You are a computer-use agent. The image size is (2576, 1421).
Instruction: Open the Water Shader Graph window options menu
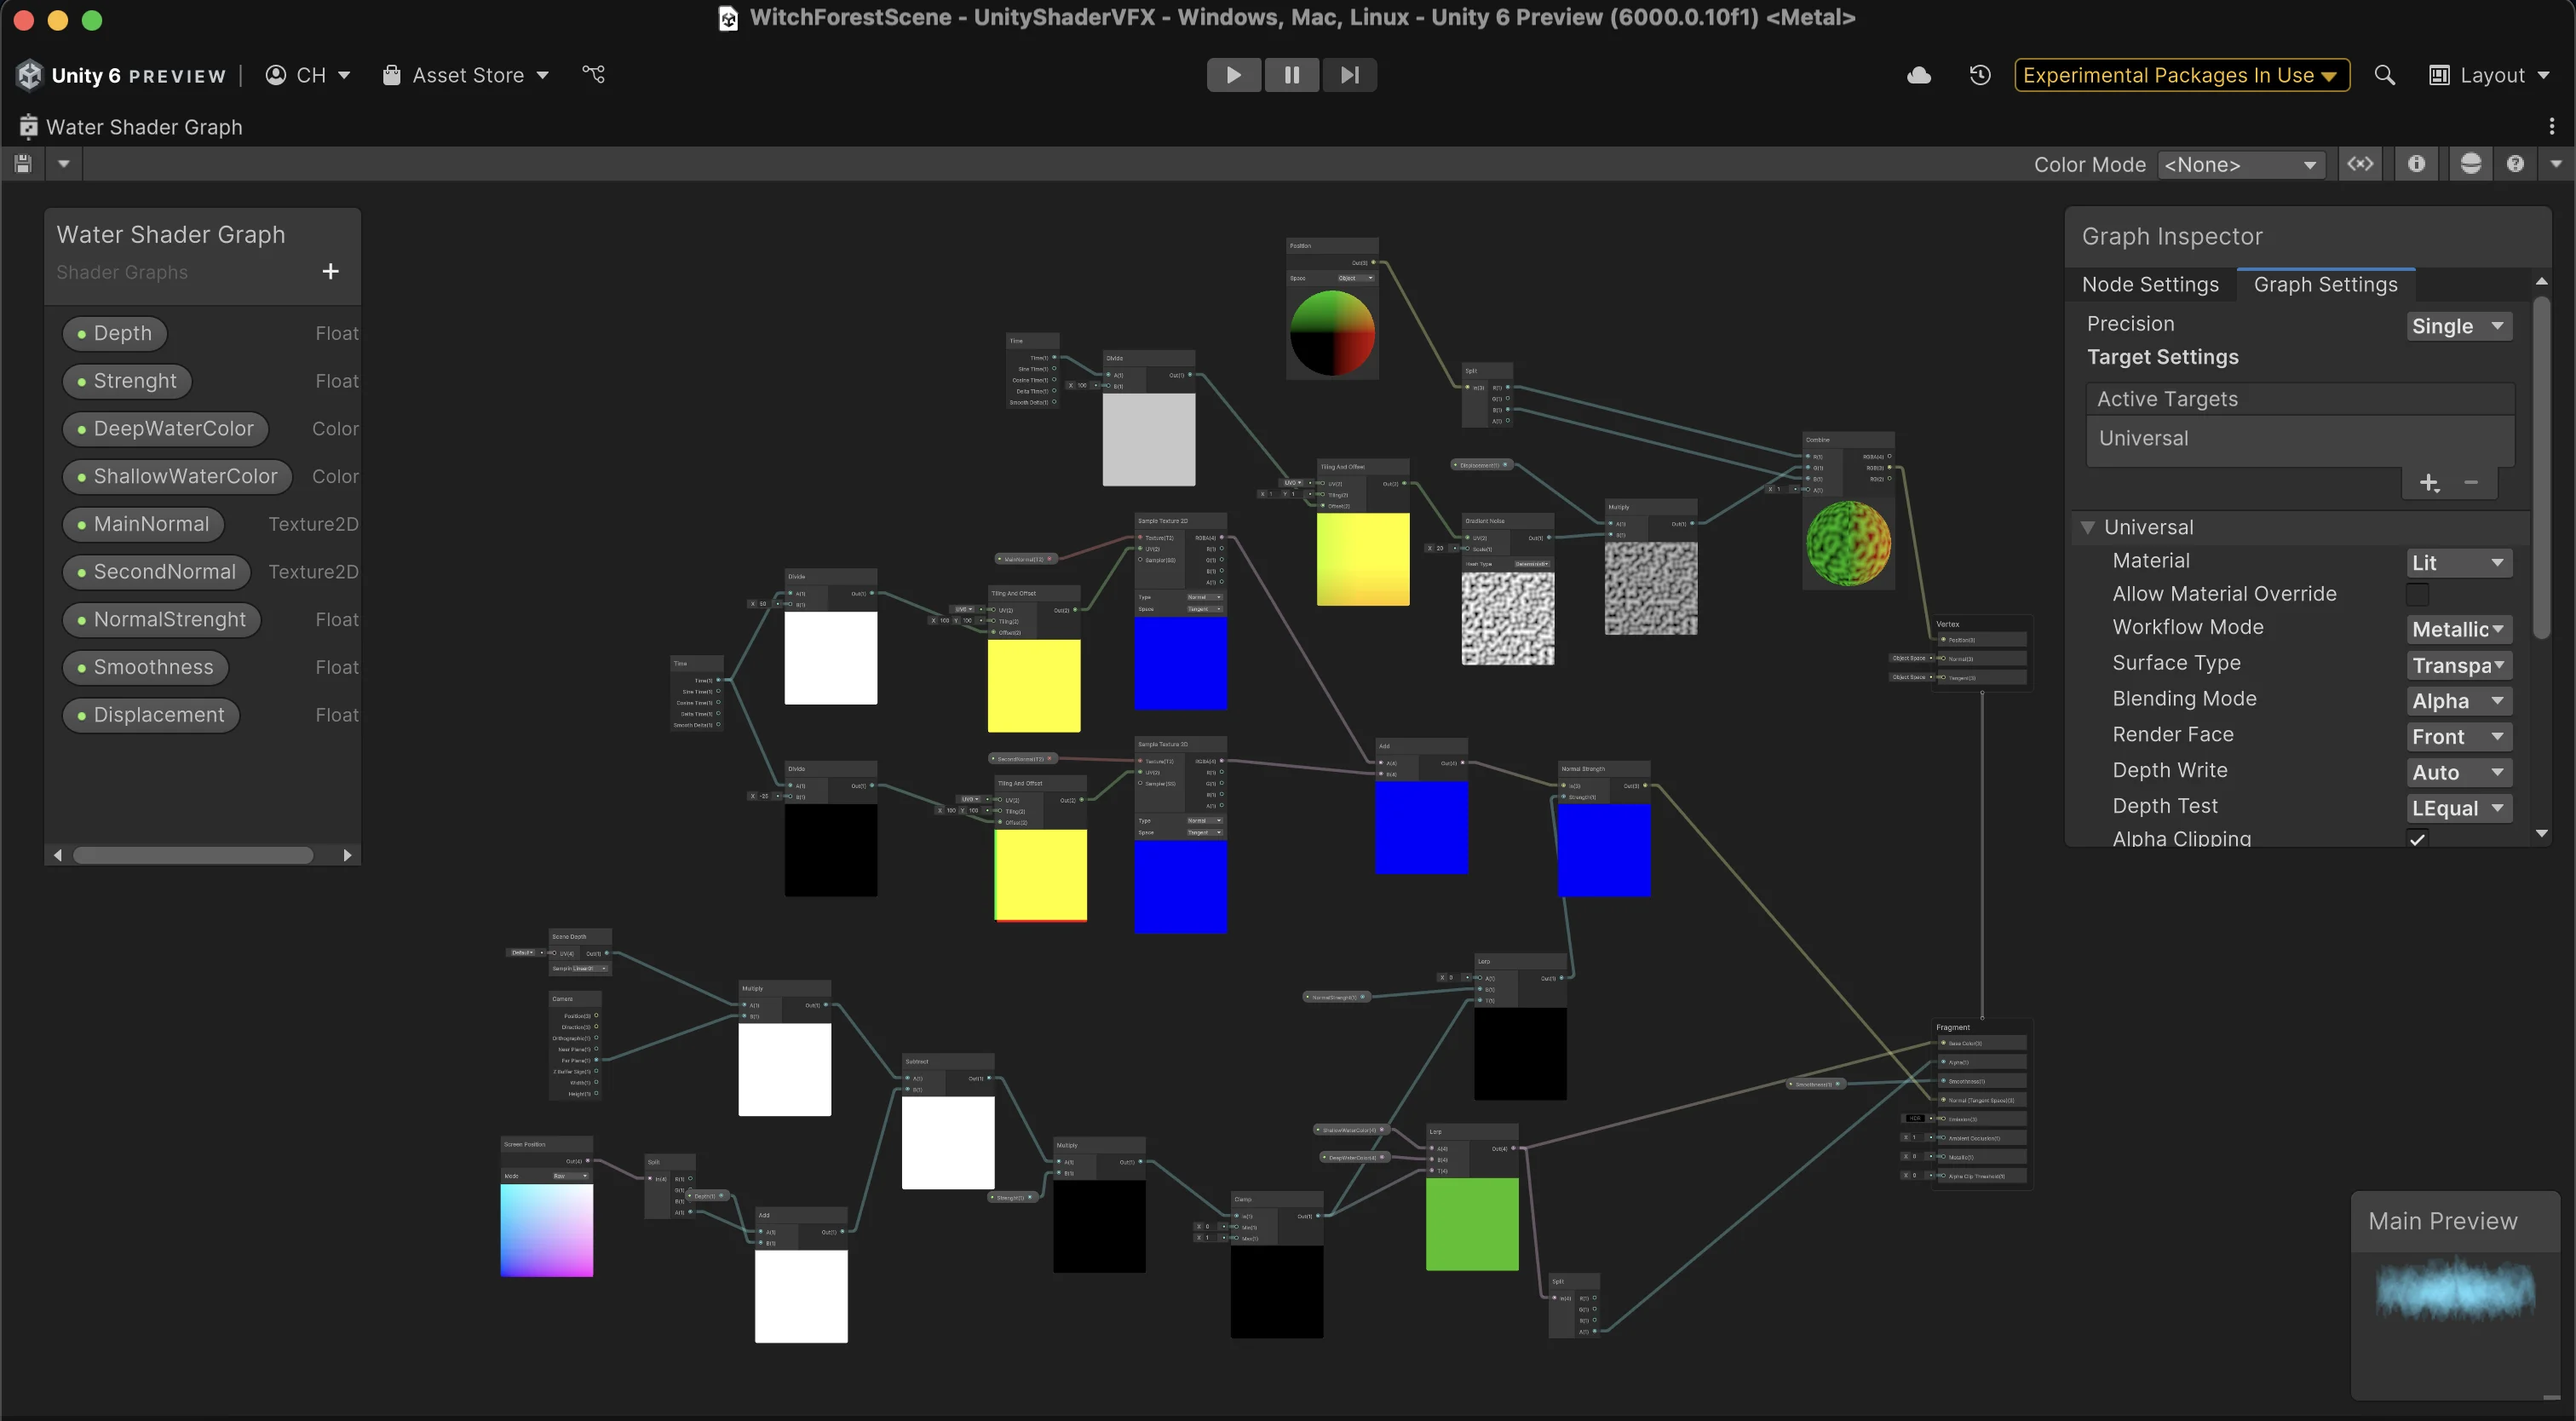tap(2552, 127)
